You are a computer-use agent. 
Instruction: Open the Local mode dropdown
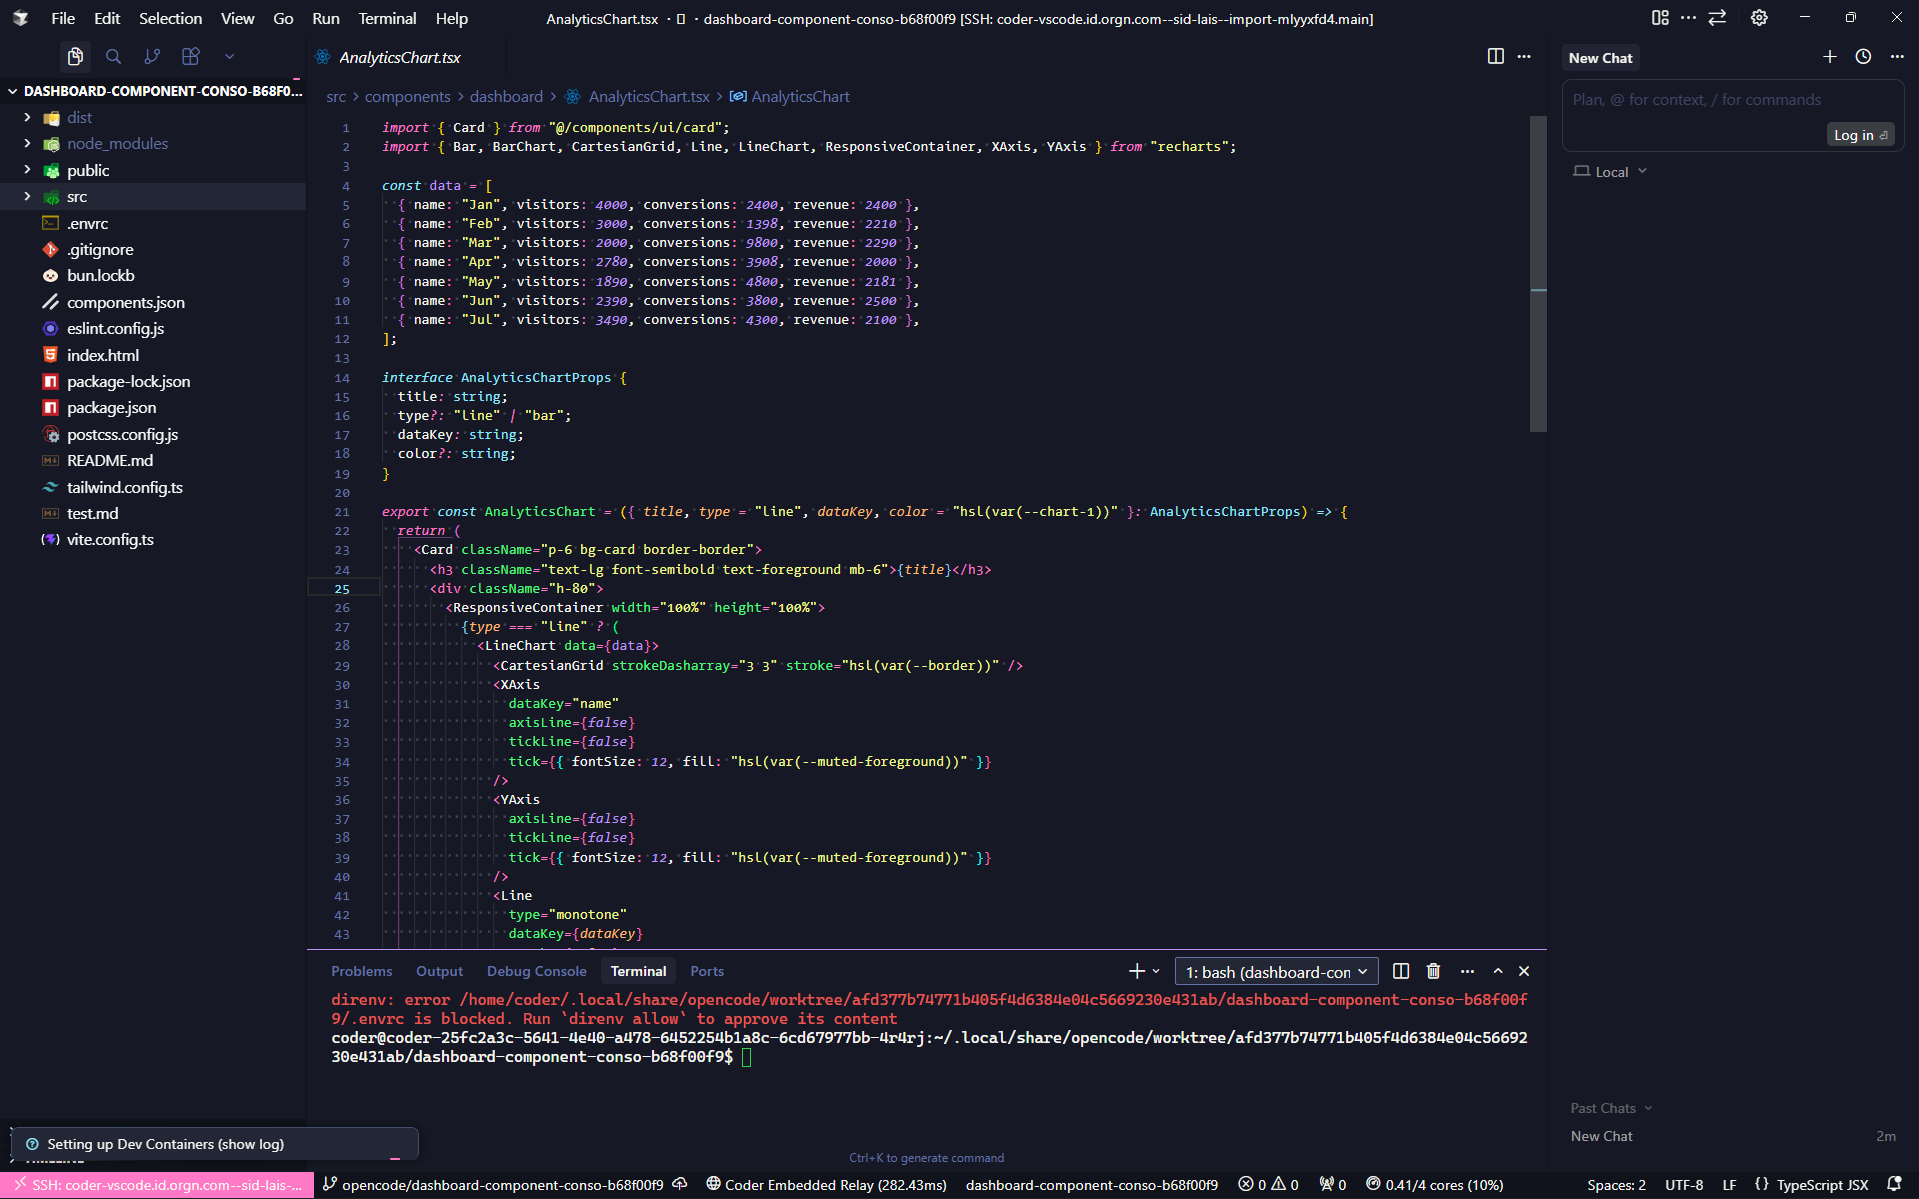tap(1610, 172)
